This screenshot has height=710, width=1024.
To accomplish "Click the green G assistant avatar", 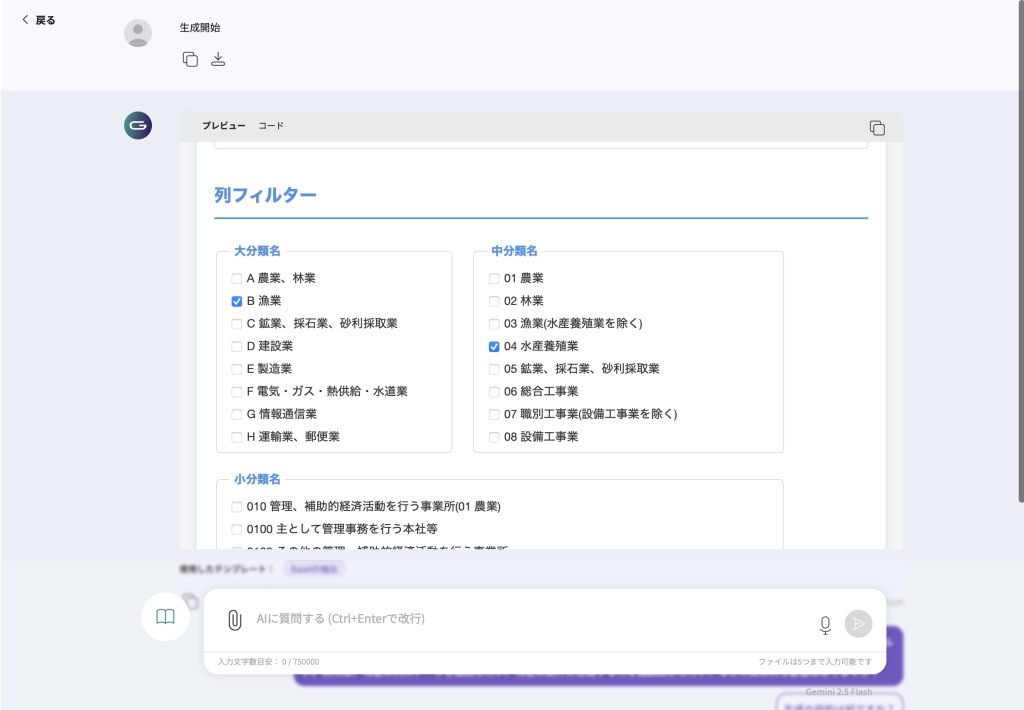I will (x=138, y=125).
